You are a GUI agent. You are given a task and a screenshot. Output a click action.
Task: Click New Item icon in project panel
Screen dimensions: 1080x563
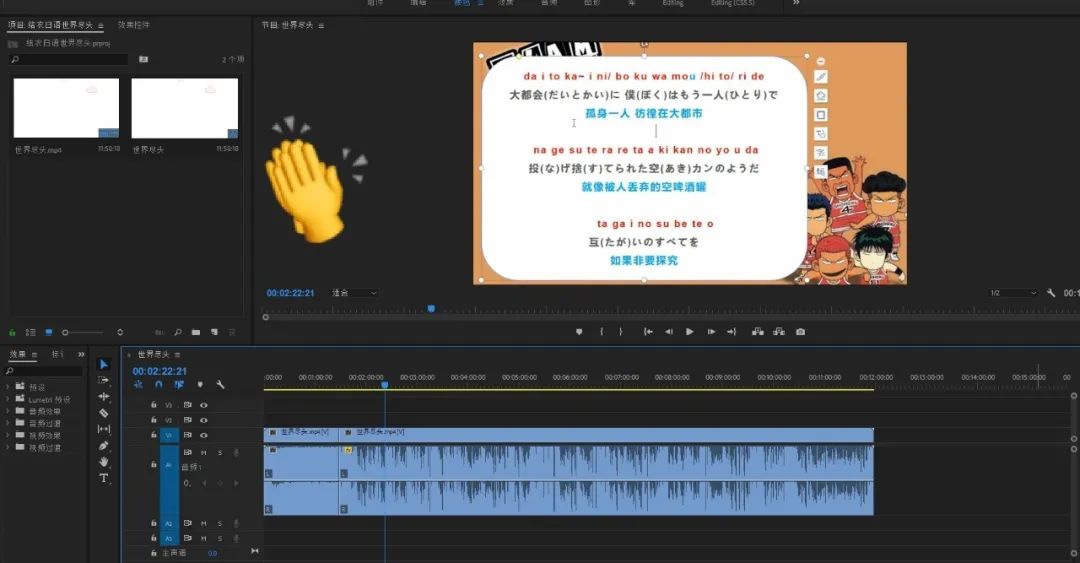pyautogui.click(x=214, y=332)
